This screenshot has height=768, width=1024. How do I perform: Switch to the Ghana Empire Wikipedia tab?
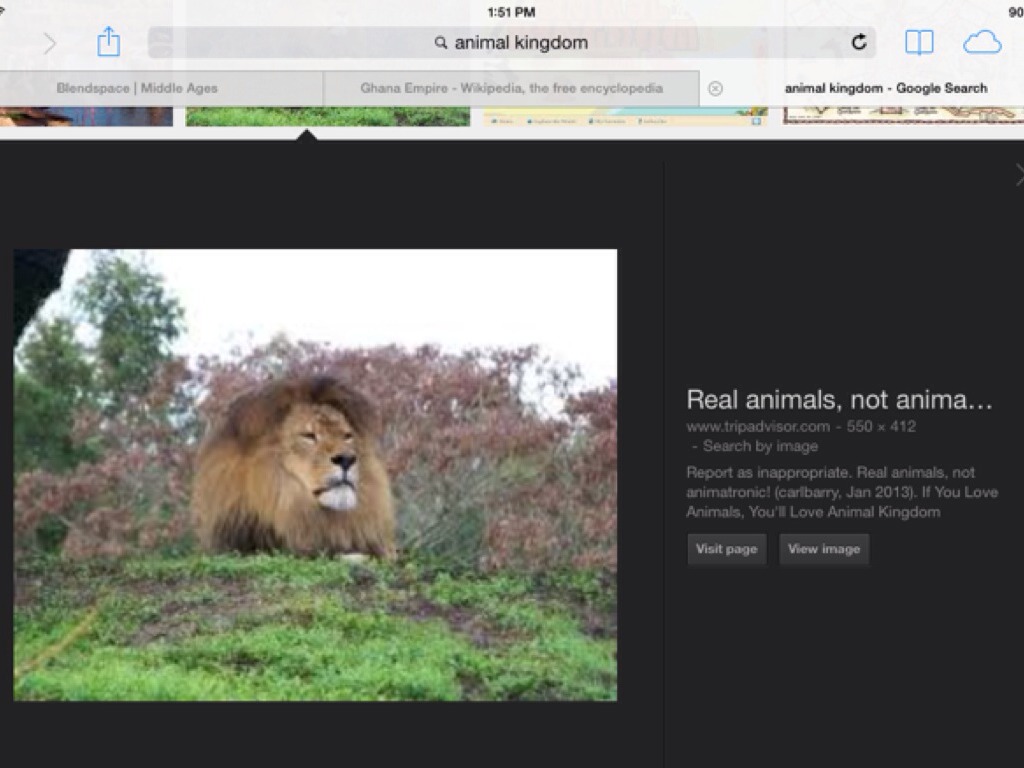click(511, 88)
